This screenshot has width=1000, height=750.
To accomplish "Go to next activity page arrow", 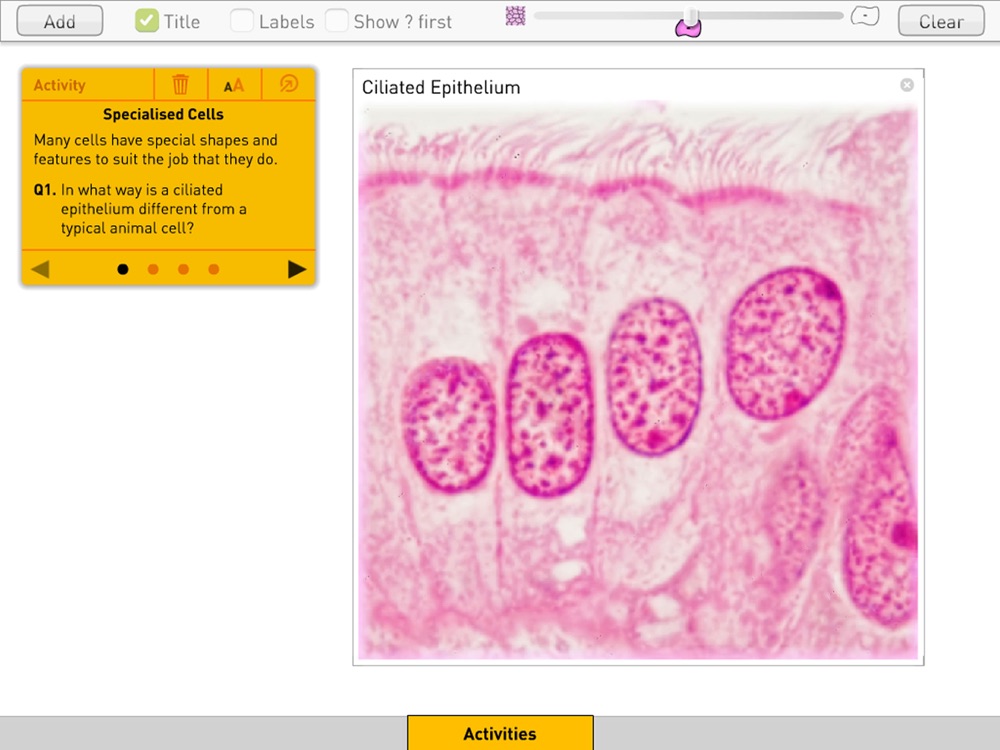I will coord(297,269).
